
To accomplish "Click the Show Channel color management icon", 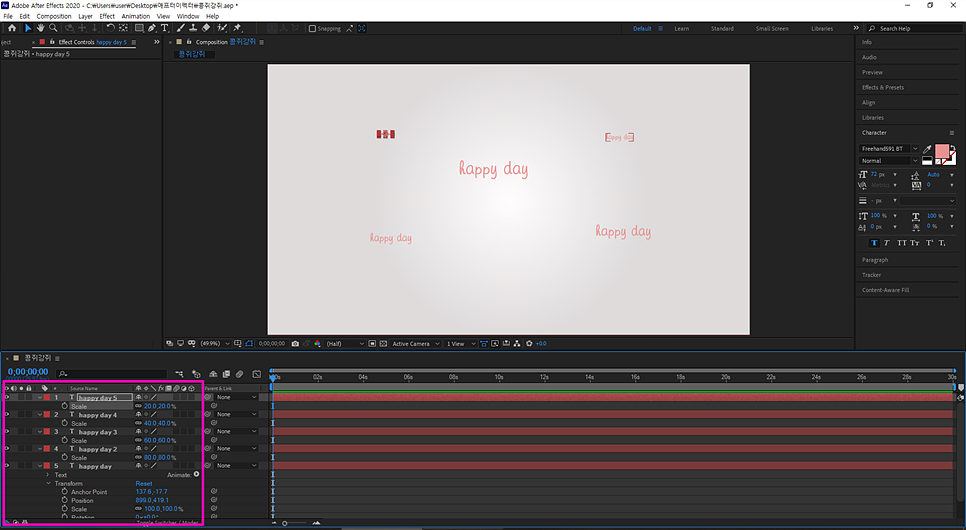I will 317,343.
